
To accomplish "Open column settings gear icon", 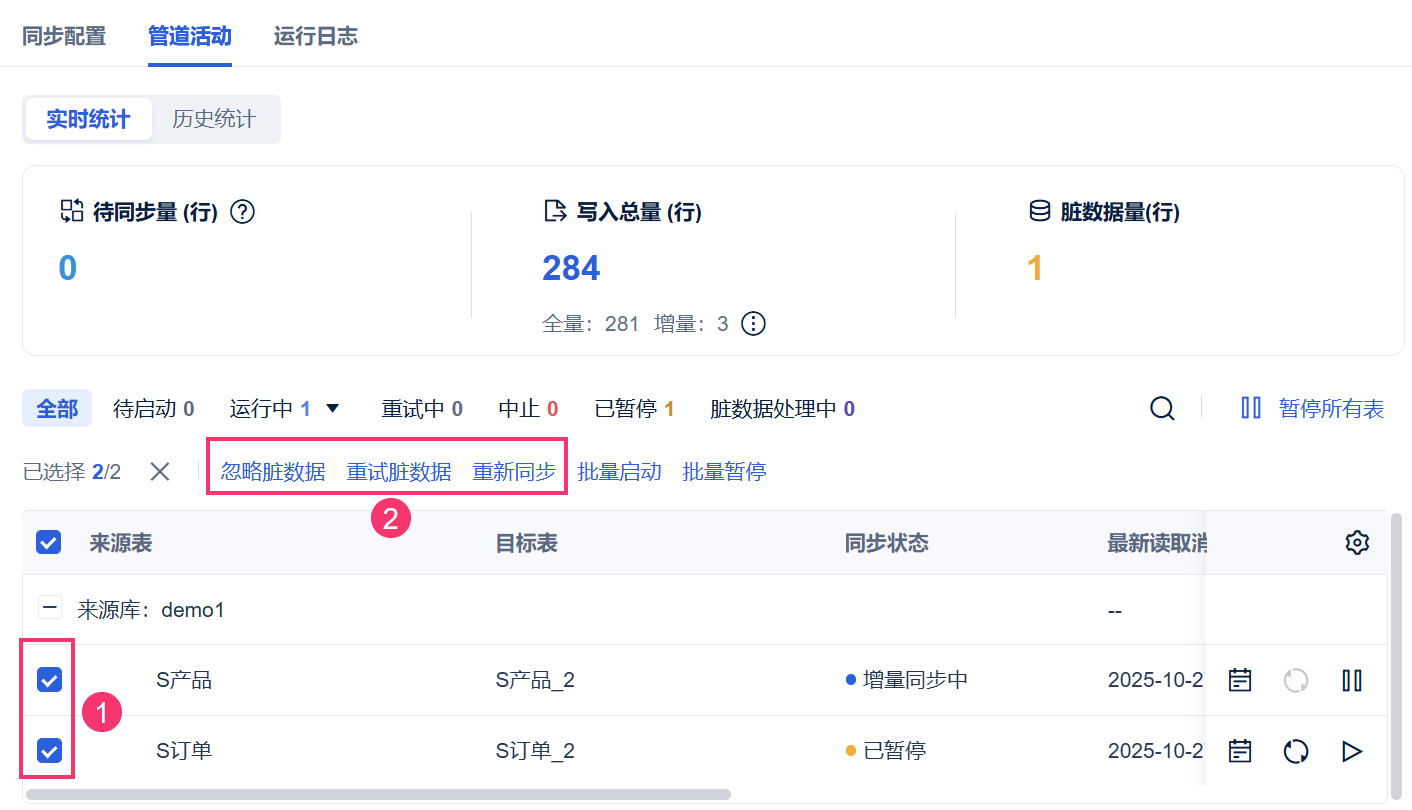I will tap(1356, 543).
